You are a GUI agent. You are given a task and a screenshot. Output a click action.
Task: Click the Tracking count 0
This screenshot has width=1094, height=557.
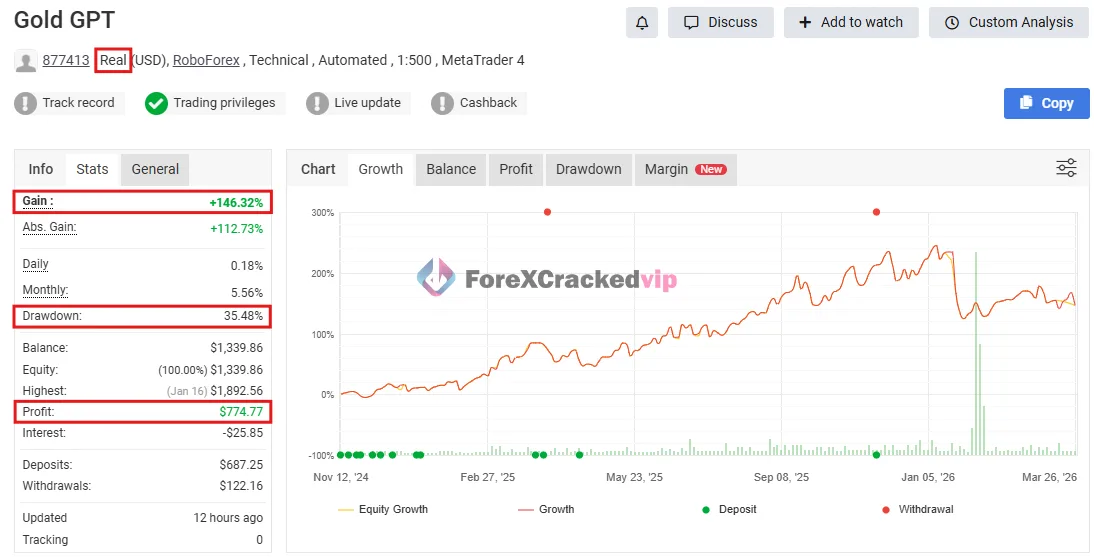(260, 540)
